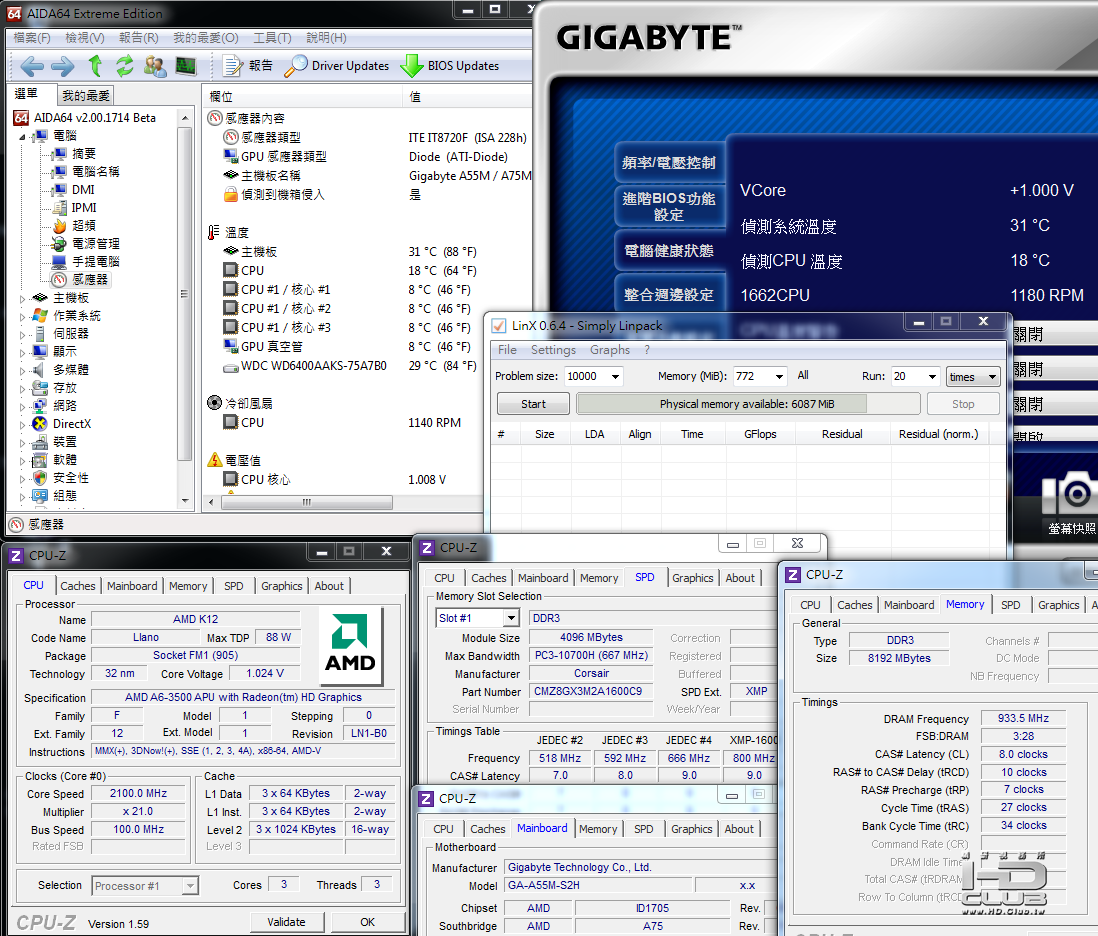The height and width of the screenshot is (936, 1098).
Task: Click Validate in left CPU-Z window
Action: pyautogui.click(x=286, y=922)
